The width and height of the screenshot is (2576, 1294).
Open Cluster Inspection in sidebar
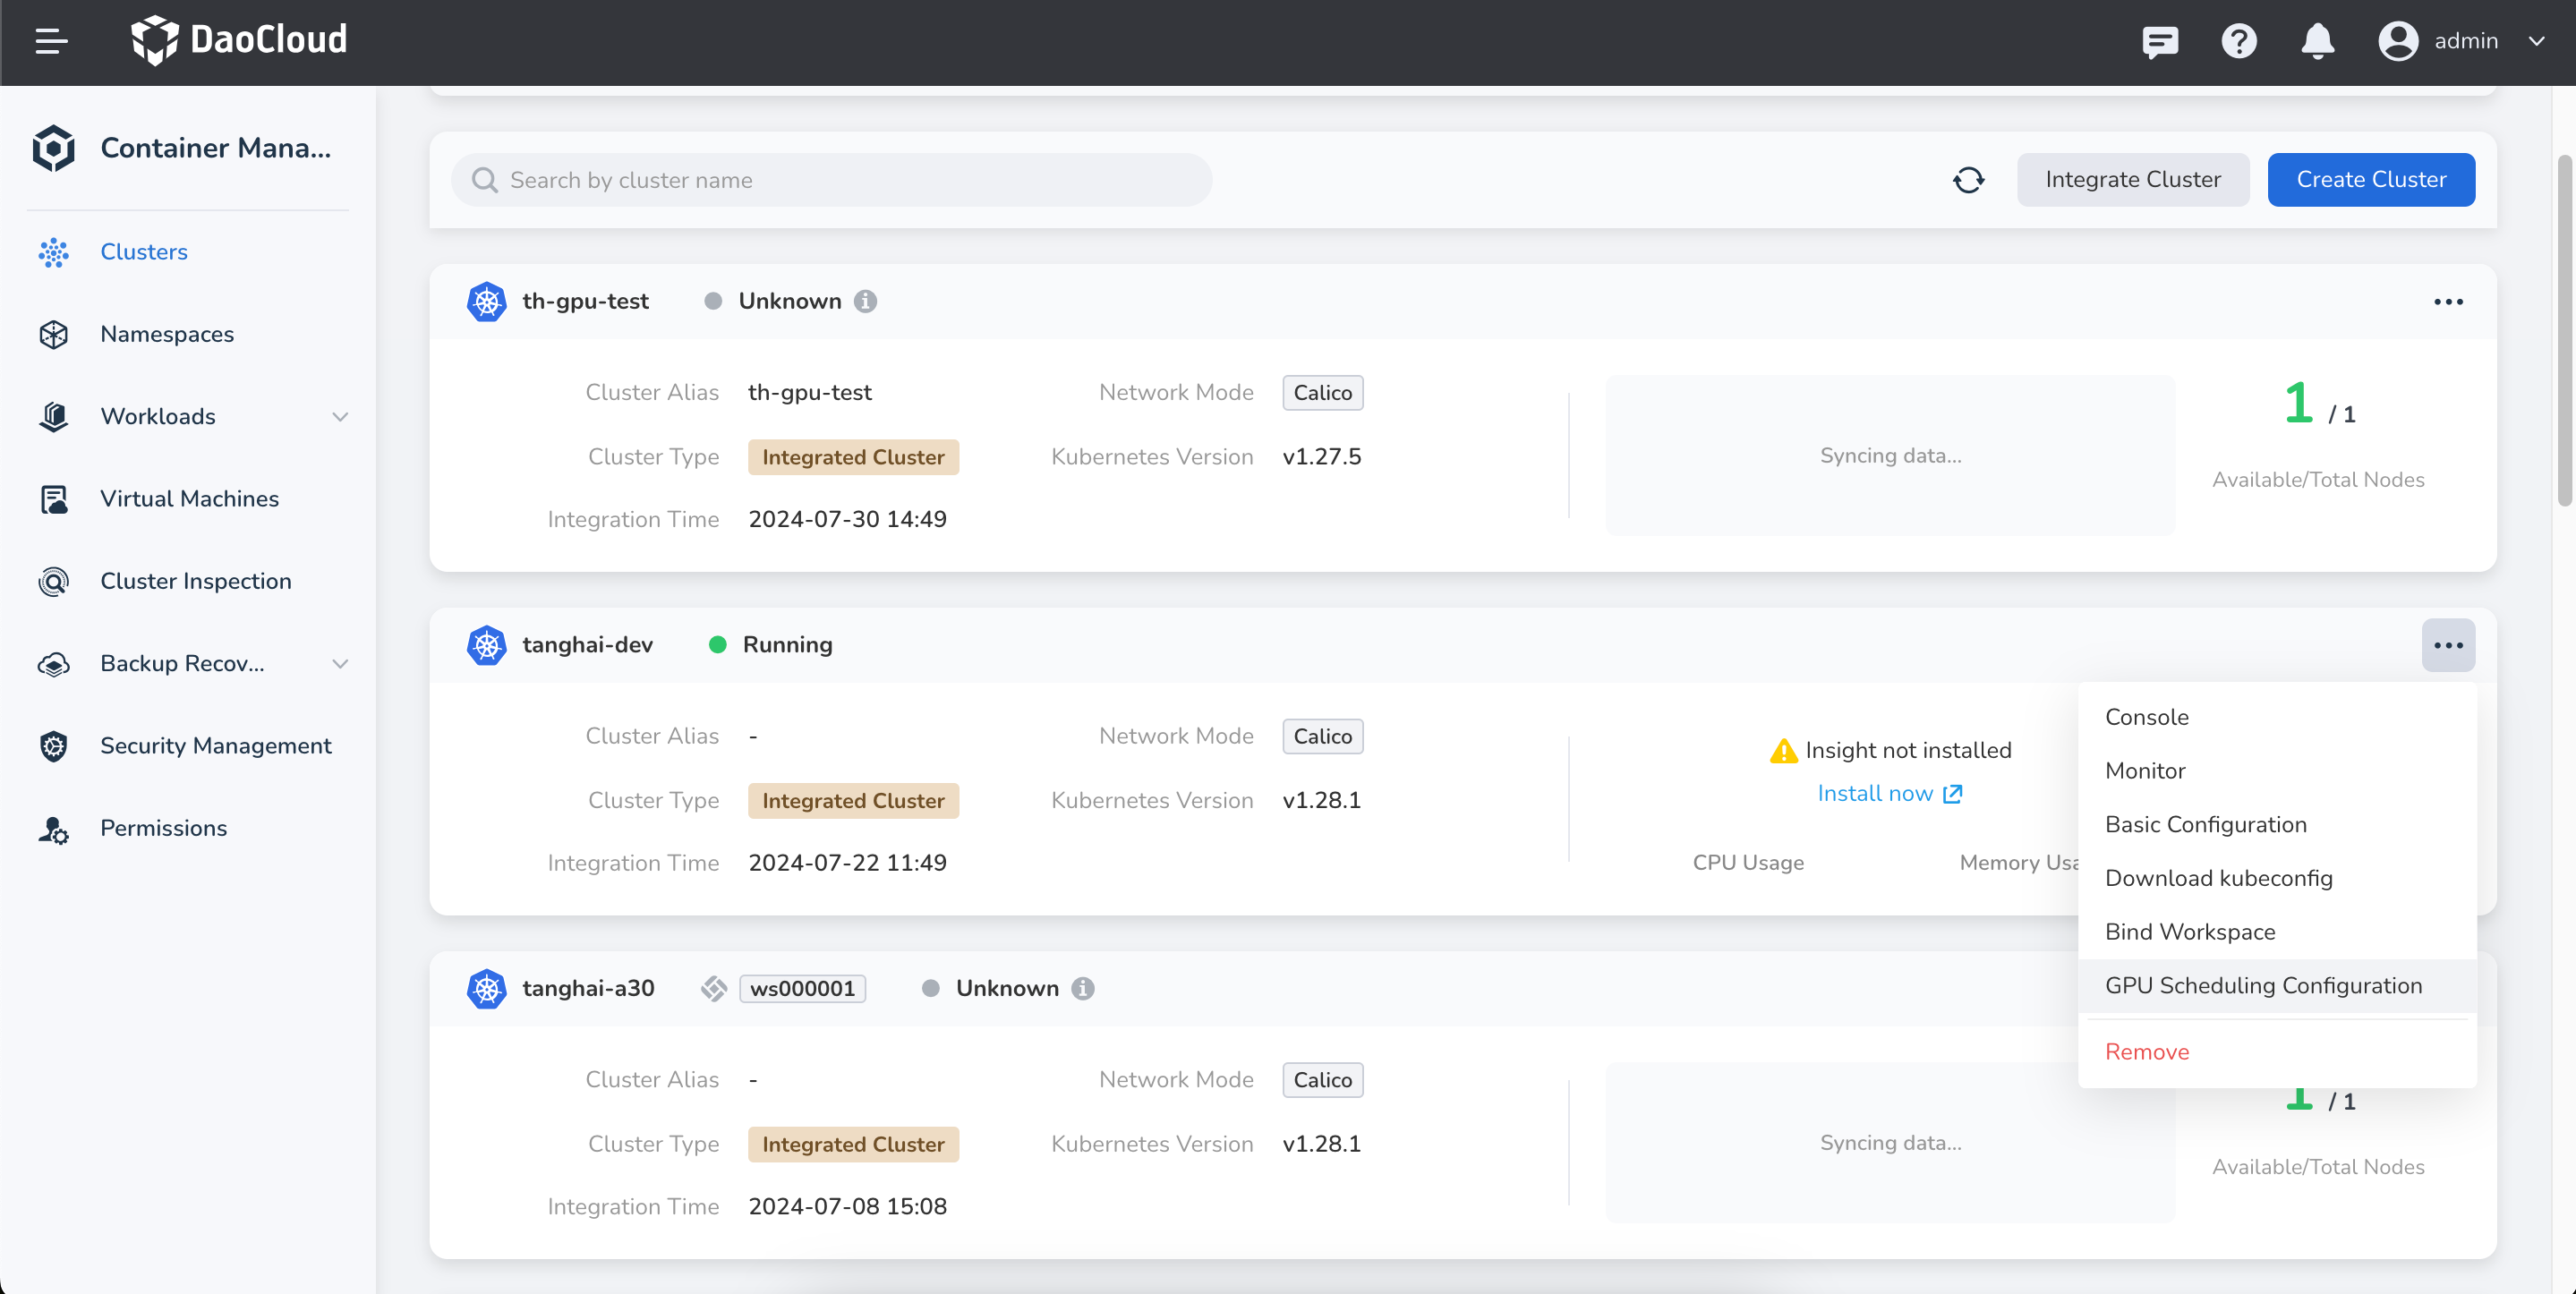pyautogui.click(x=195, y=581)
